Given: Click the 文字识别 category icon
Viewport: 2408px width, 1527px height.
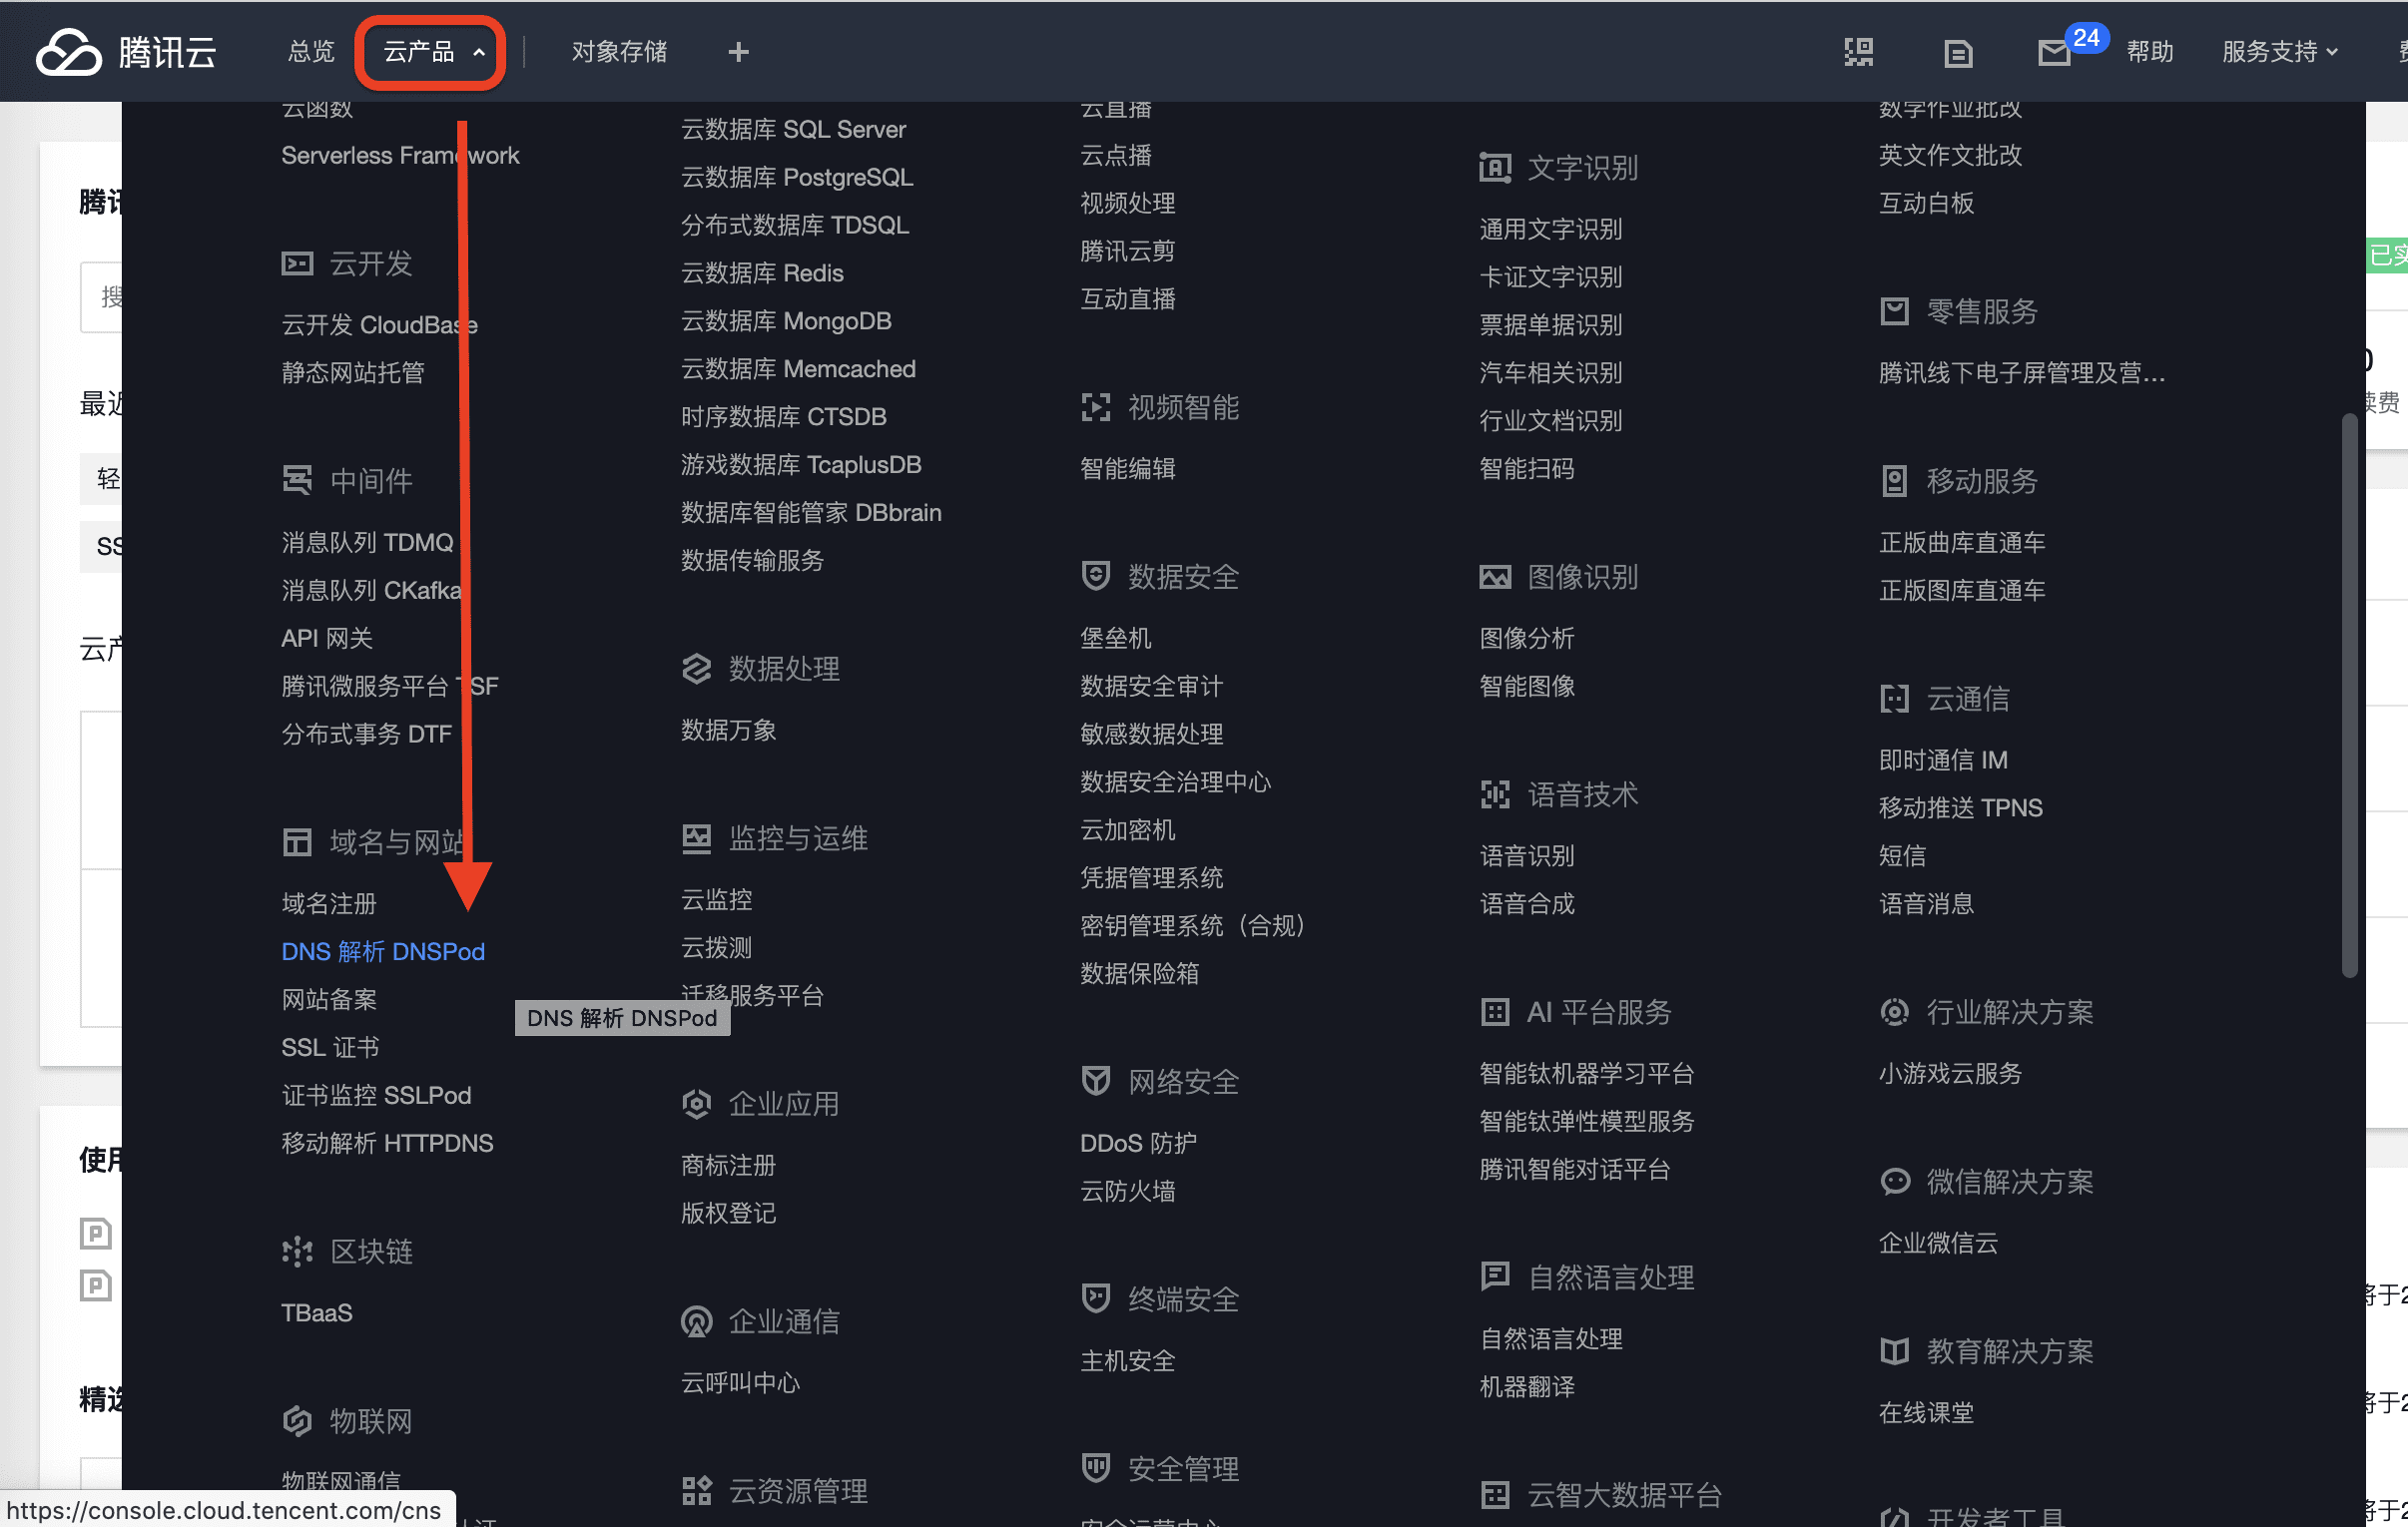Looking at the screenshot, I should [x=1495, y=168].
